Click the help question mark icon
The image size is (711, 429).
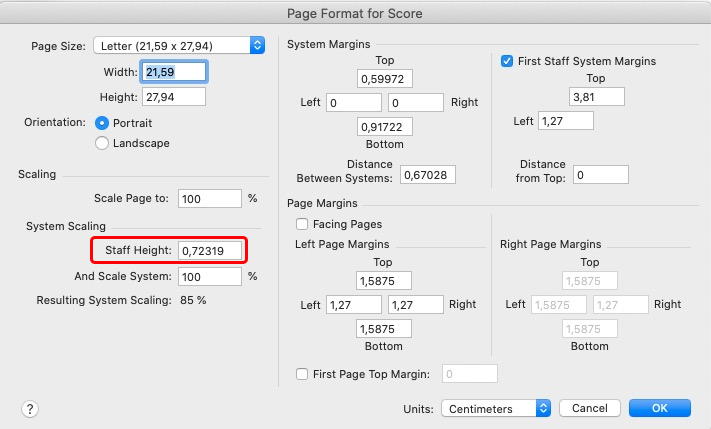point(30,408)
